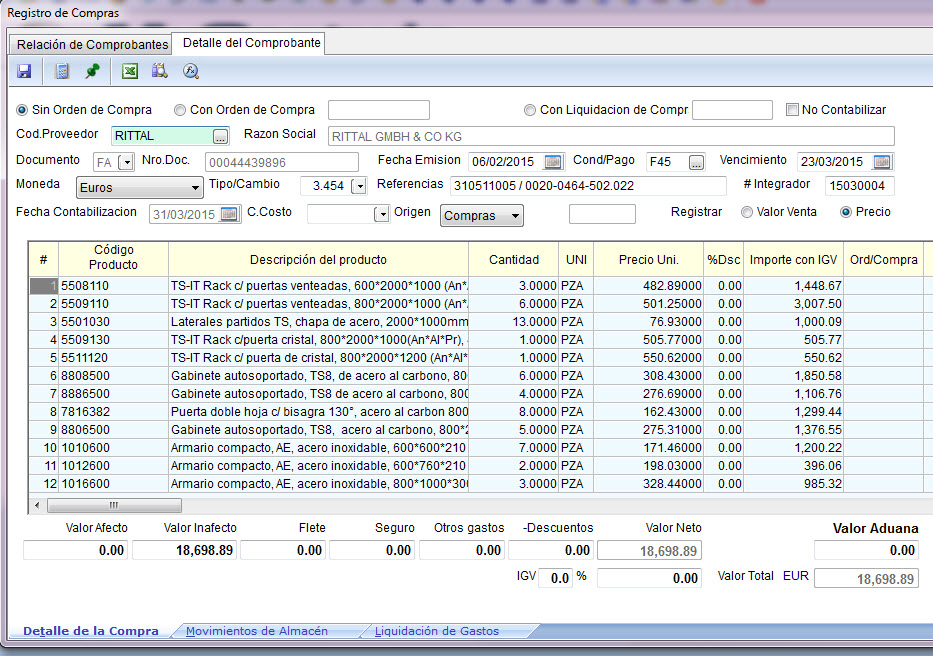Screen dimensions: 933x656
Task: Click the grid horizontal scrollbar thumb
Action: click(114, 506)
